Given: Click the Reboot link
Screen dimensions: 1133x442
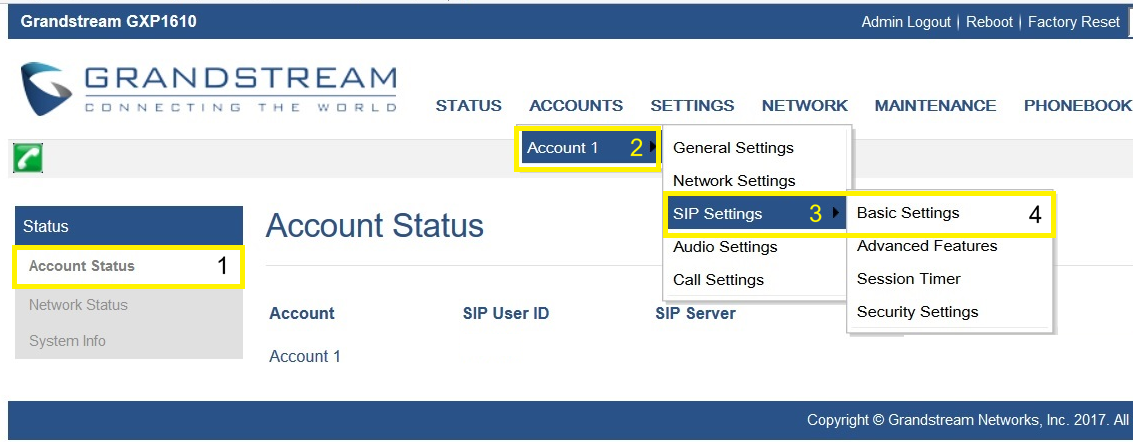Looking at the screenshot, I should (989, 22).
